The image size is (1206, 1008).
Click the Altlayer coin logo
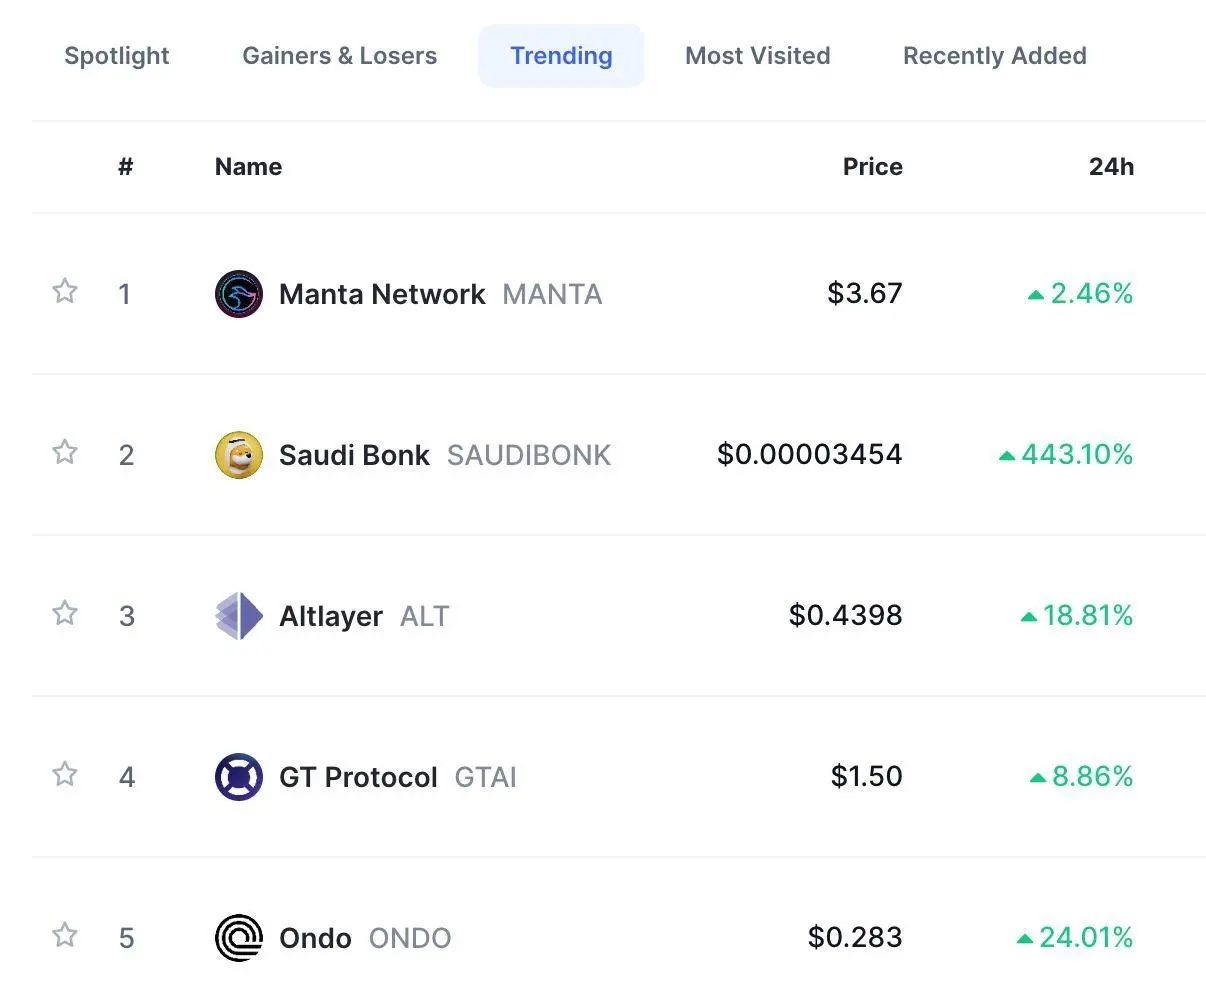click(x=239, y=616)
